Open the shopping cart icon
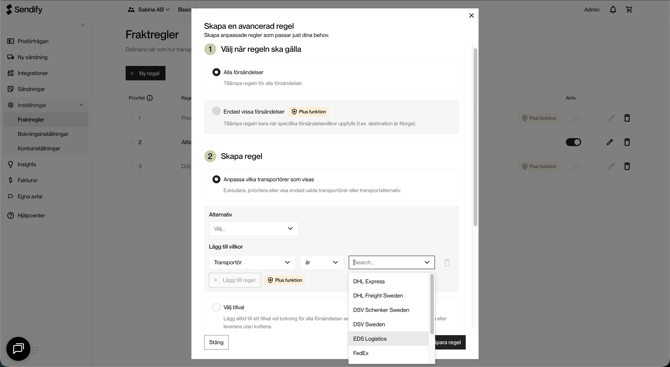The width and height of the screenshot is (670, 367). (629, 9)
